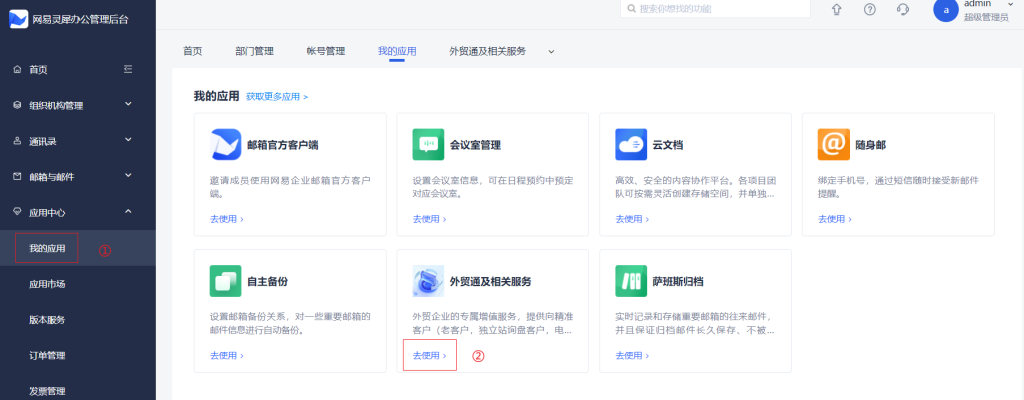Collapse the 应用中心 sidebar section
1024x400 pixels.
click(x=128, y=211)
